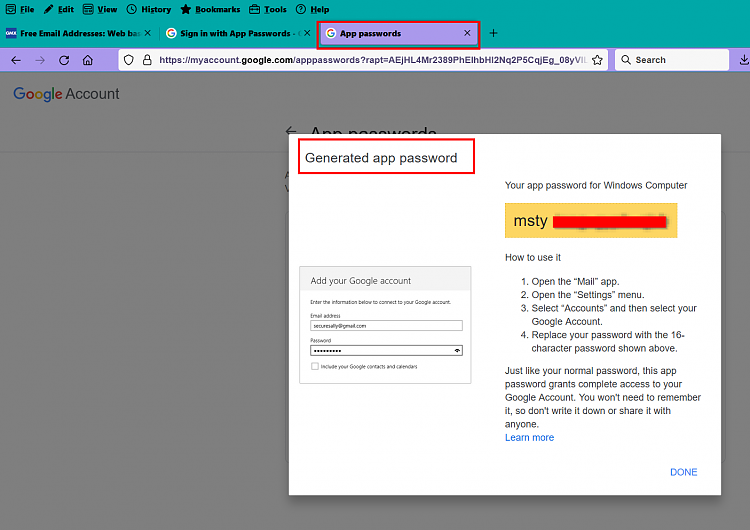Close the Sign in with App Passwords tab
This screenshot has height=530, width=750.
307,33
